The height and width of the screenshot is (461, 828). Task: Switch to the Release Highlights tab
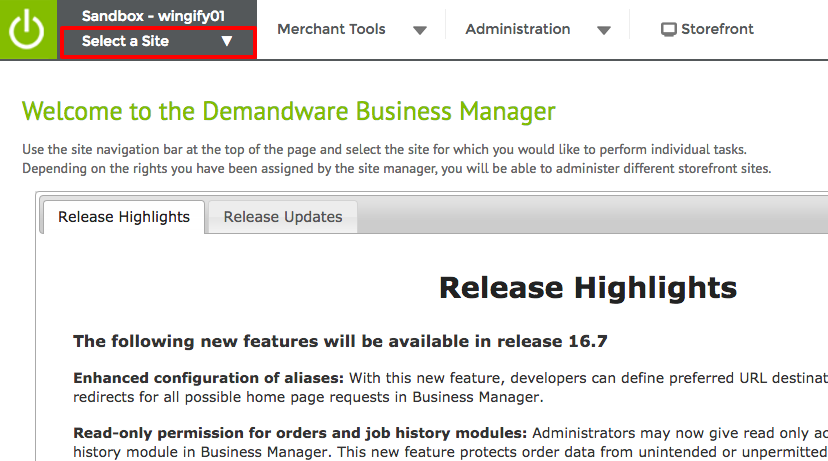124,217
